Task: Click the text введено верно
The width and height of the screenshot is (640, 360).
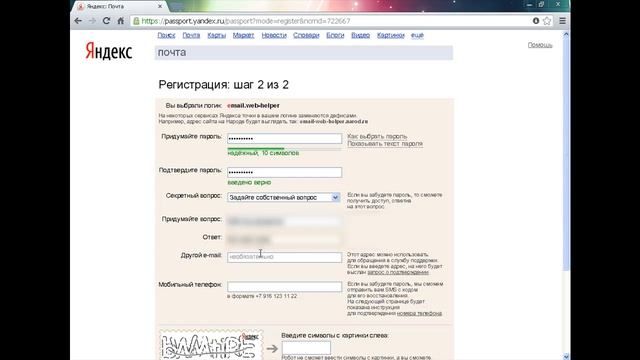Action: pos(249,182)
